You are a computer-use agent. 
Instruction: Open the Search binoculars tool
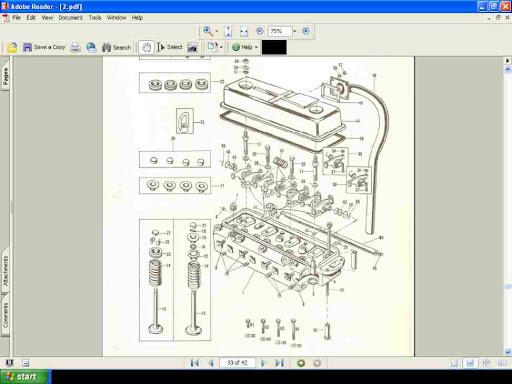click(116, 48)
